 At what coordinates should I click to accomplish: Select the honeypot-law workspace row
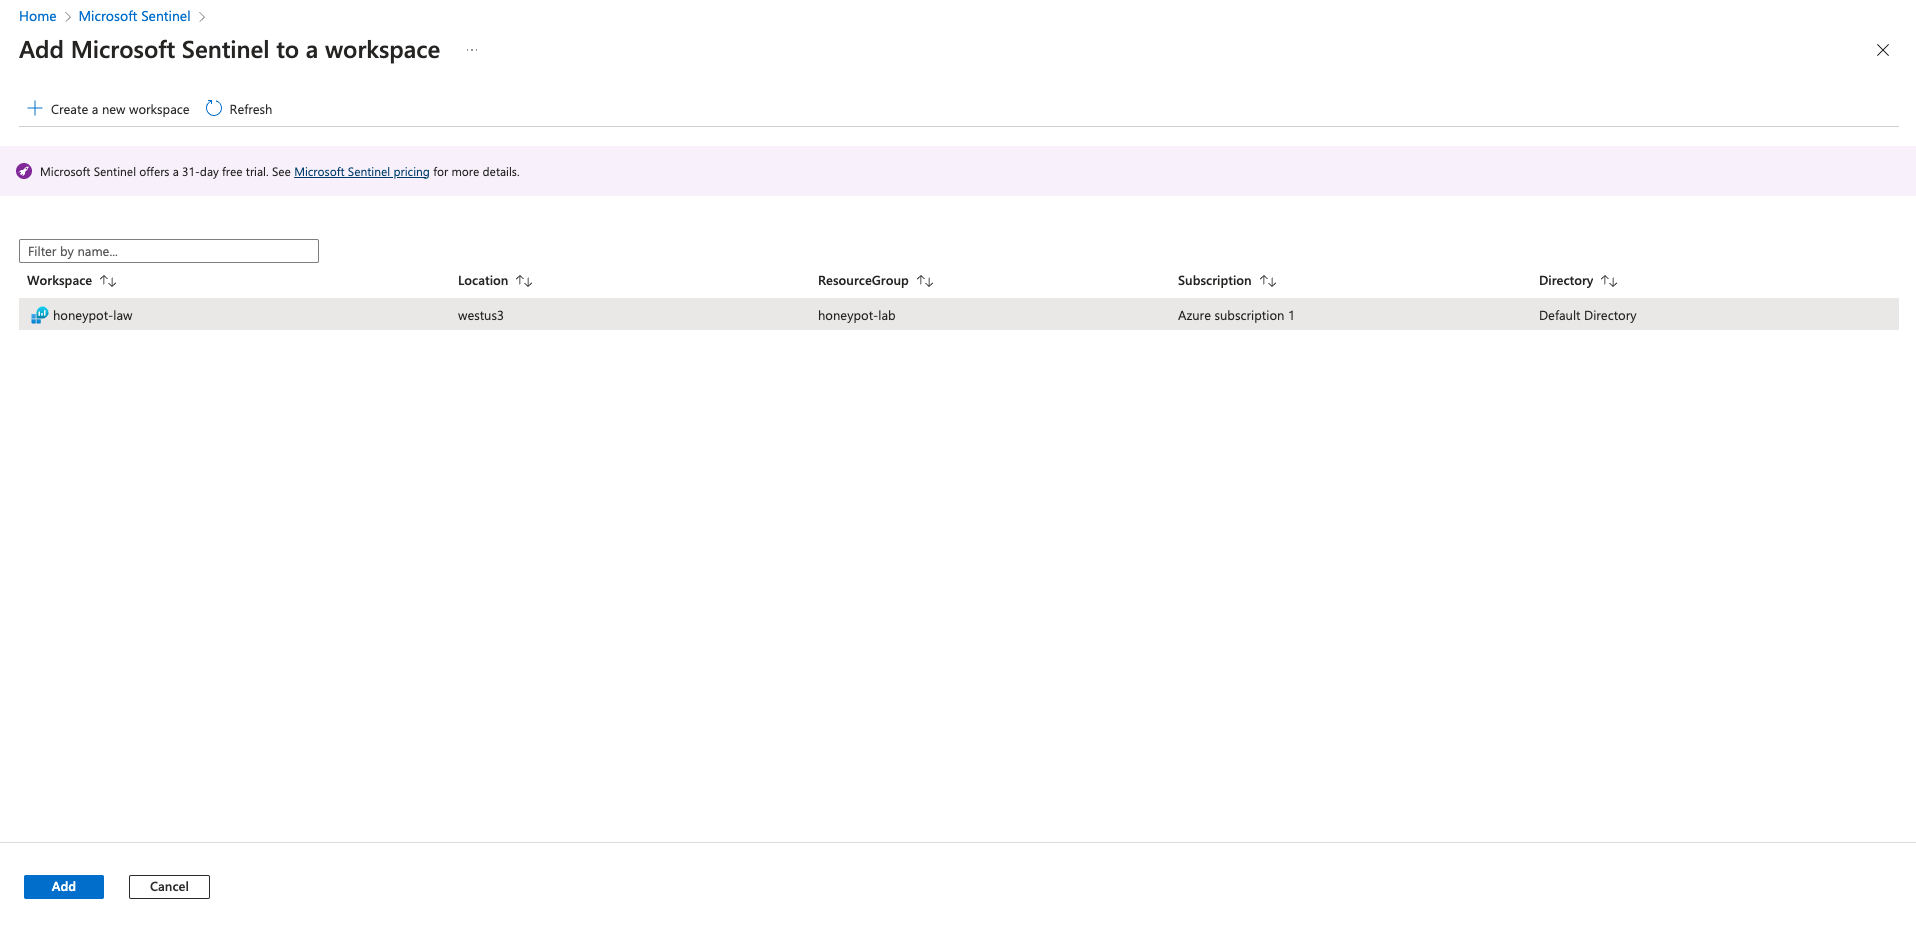pyautogui.click(x=958, y=315)
